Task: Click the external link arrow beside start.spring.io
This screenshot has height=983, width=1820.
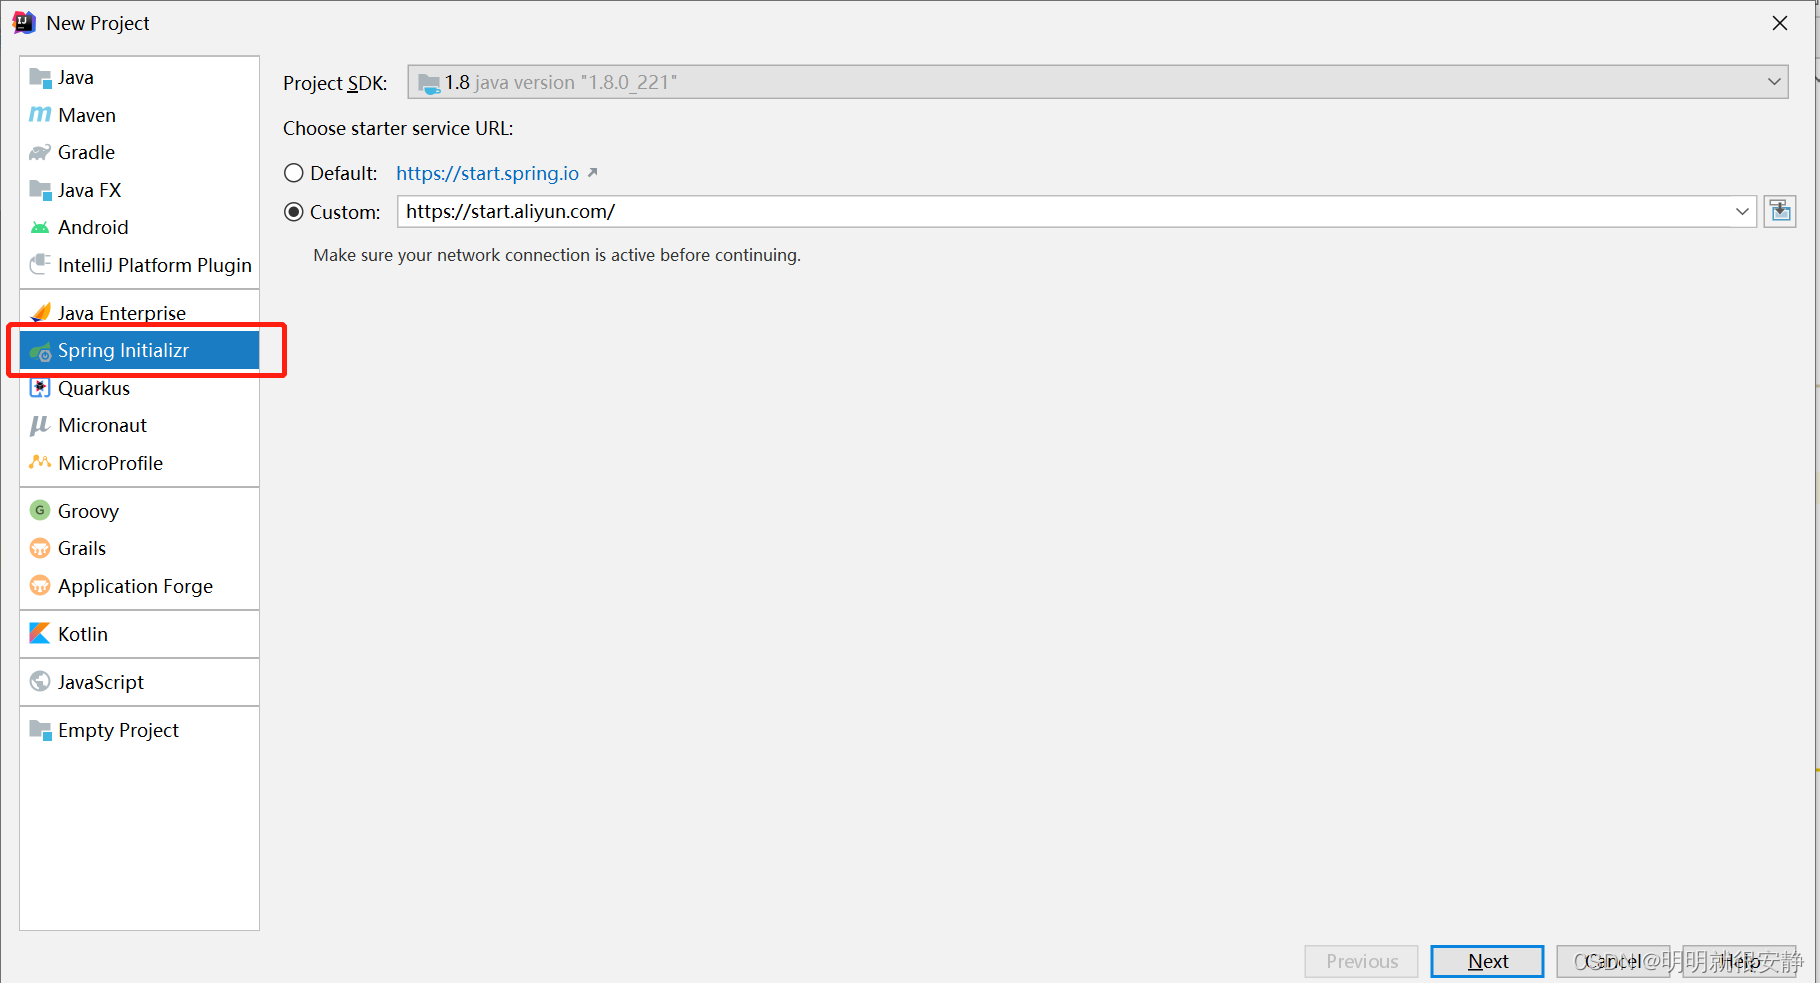Action: pyautogui.click(x=592, y=172)
